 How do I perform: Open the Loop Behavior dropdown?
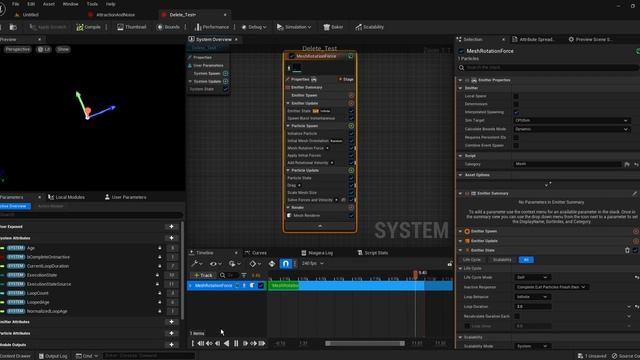click(x=532, y=297)
